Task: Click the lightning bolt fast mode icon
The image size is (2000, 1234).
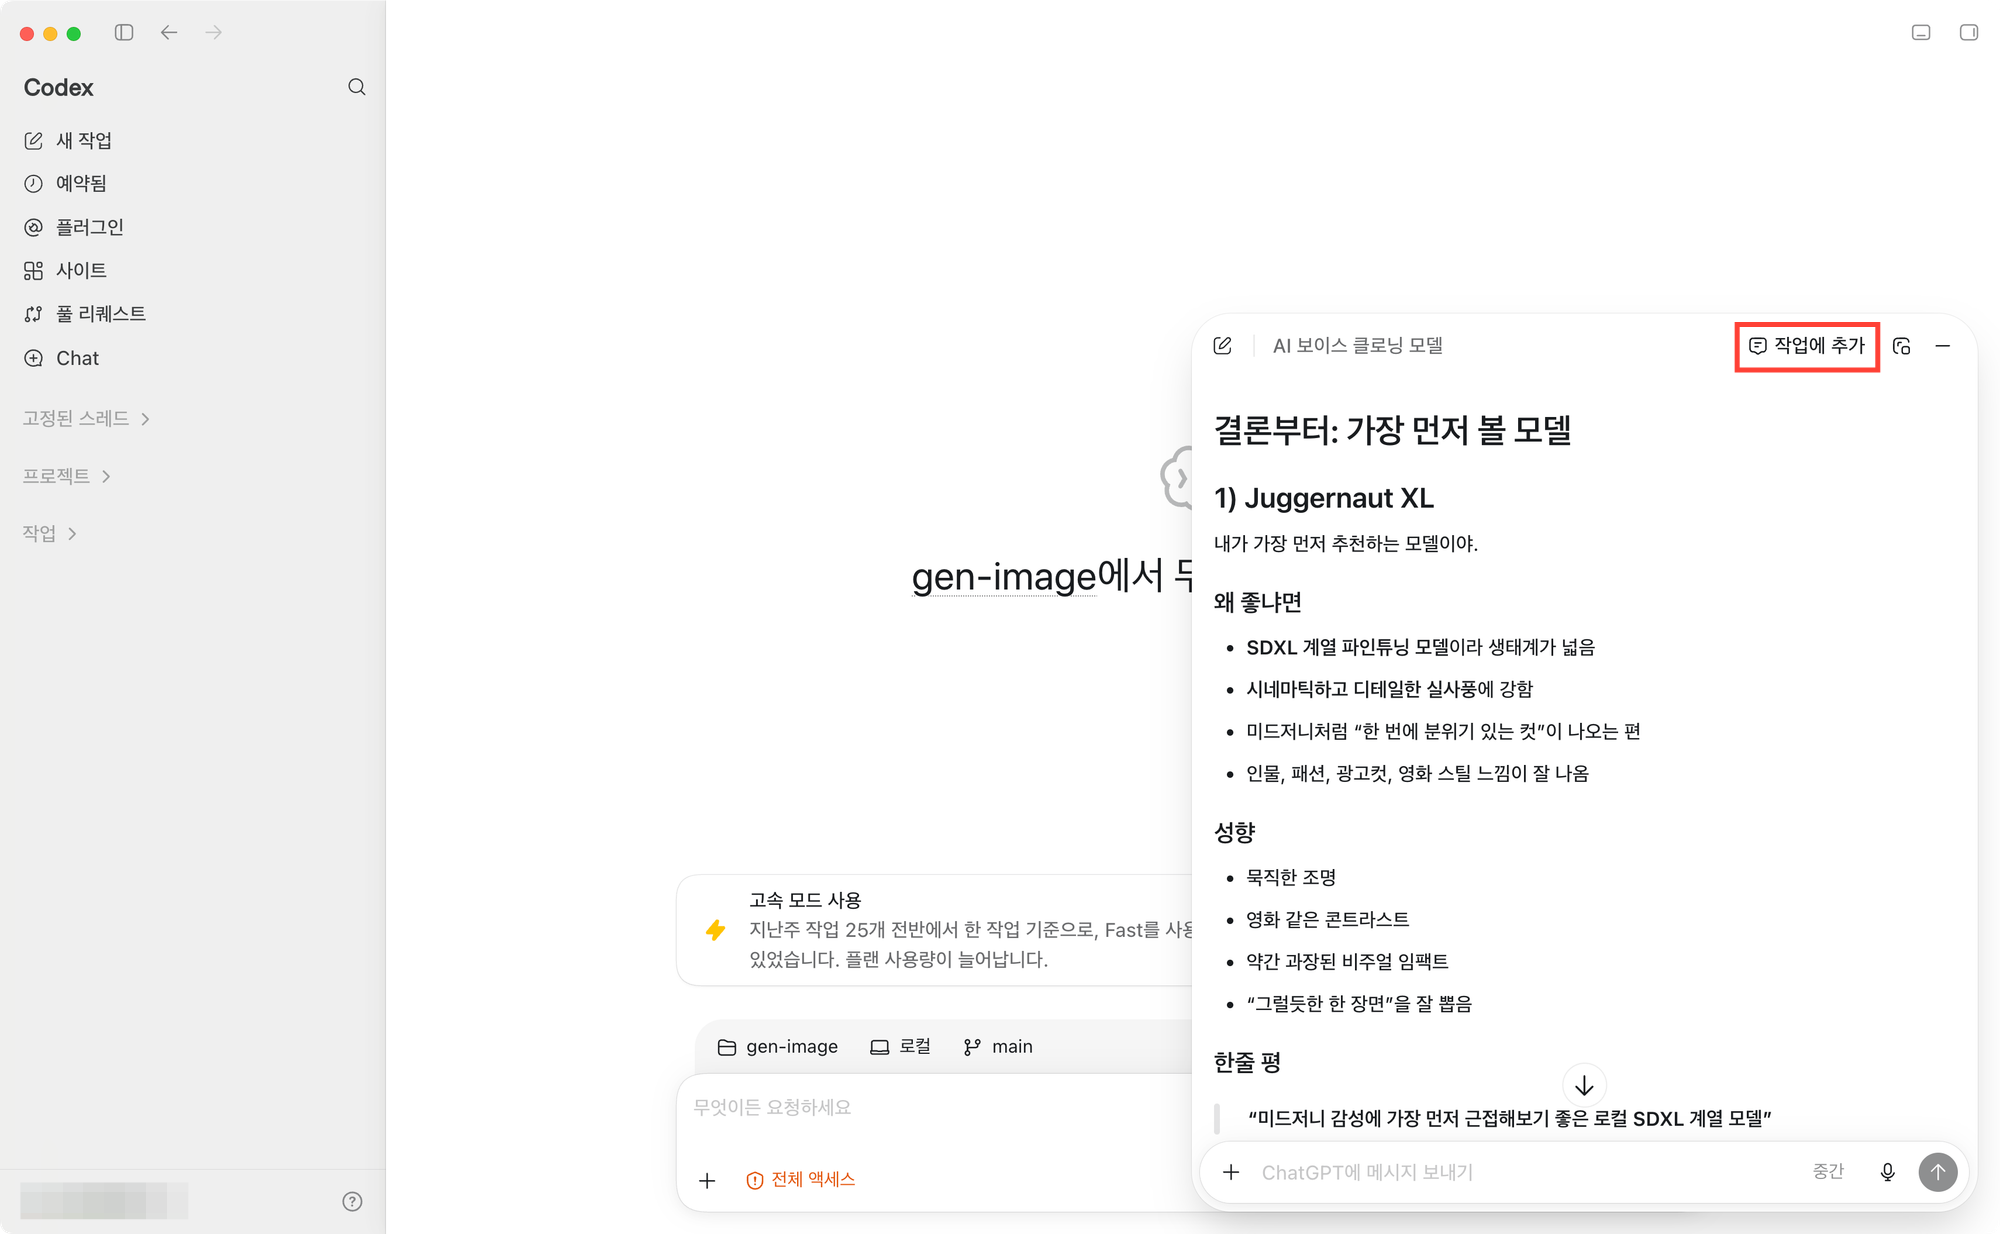Action: point(715,930)
